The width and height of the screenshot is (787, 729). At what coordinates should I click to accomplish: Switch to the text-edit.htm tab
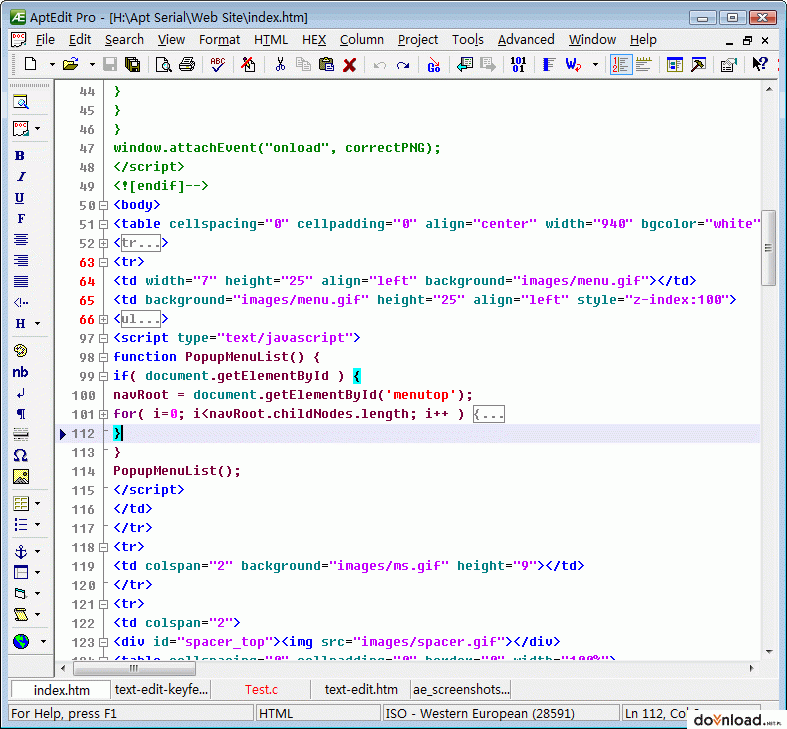[361, 689]
